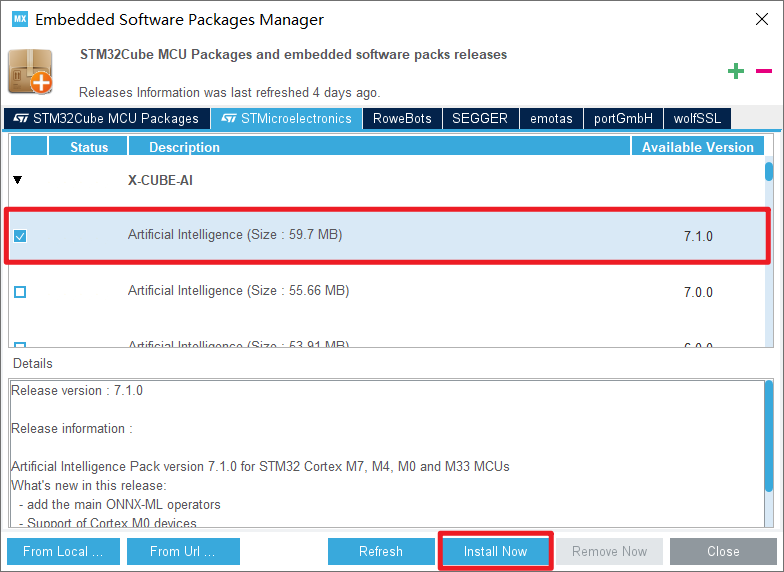Click 'Releases Information was last refreshed' text

click(x=230, y=92)
